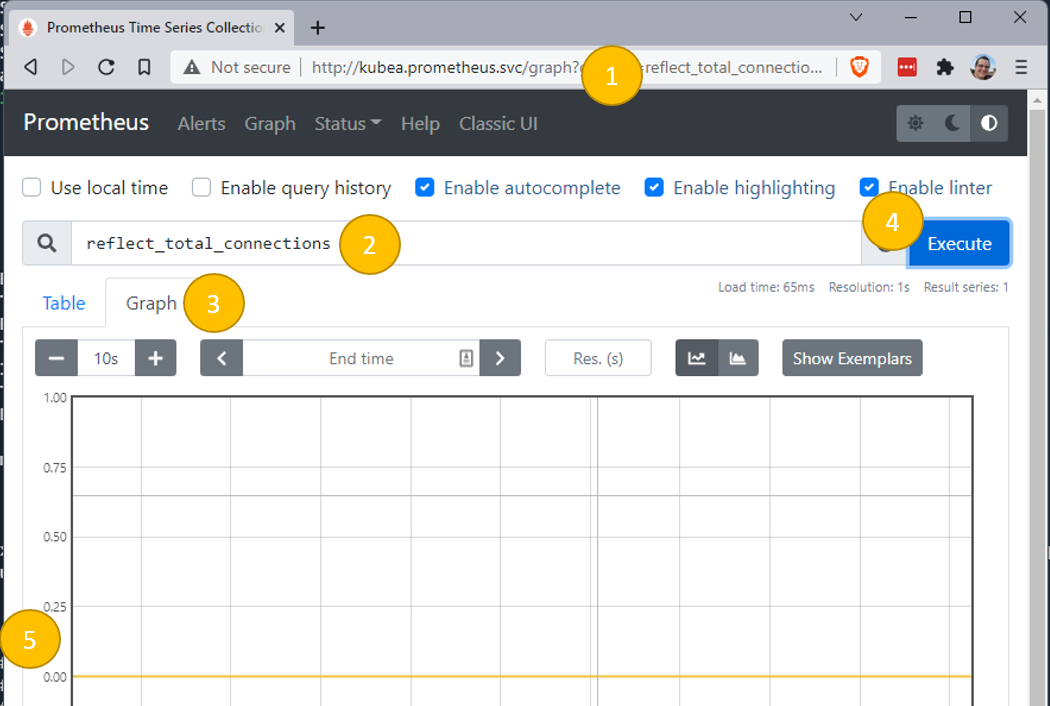Switch to the Table tab
1050x706 pixels.
pos(63,303)
